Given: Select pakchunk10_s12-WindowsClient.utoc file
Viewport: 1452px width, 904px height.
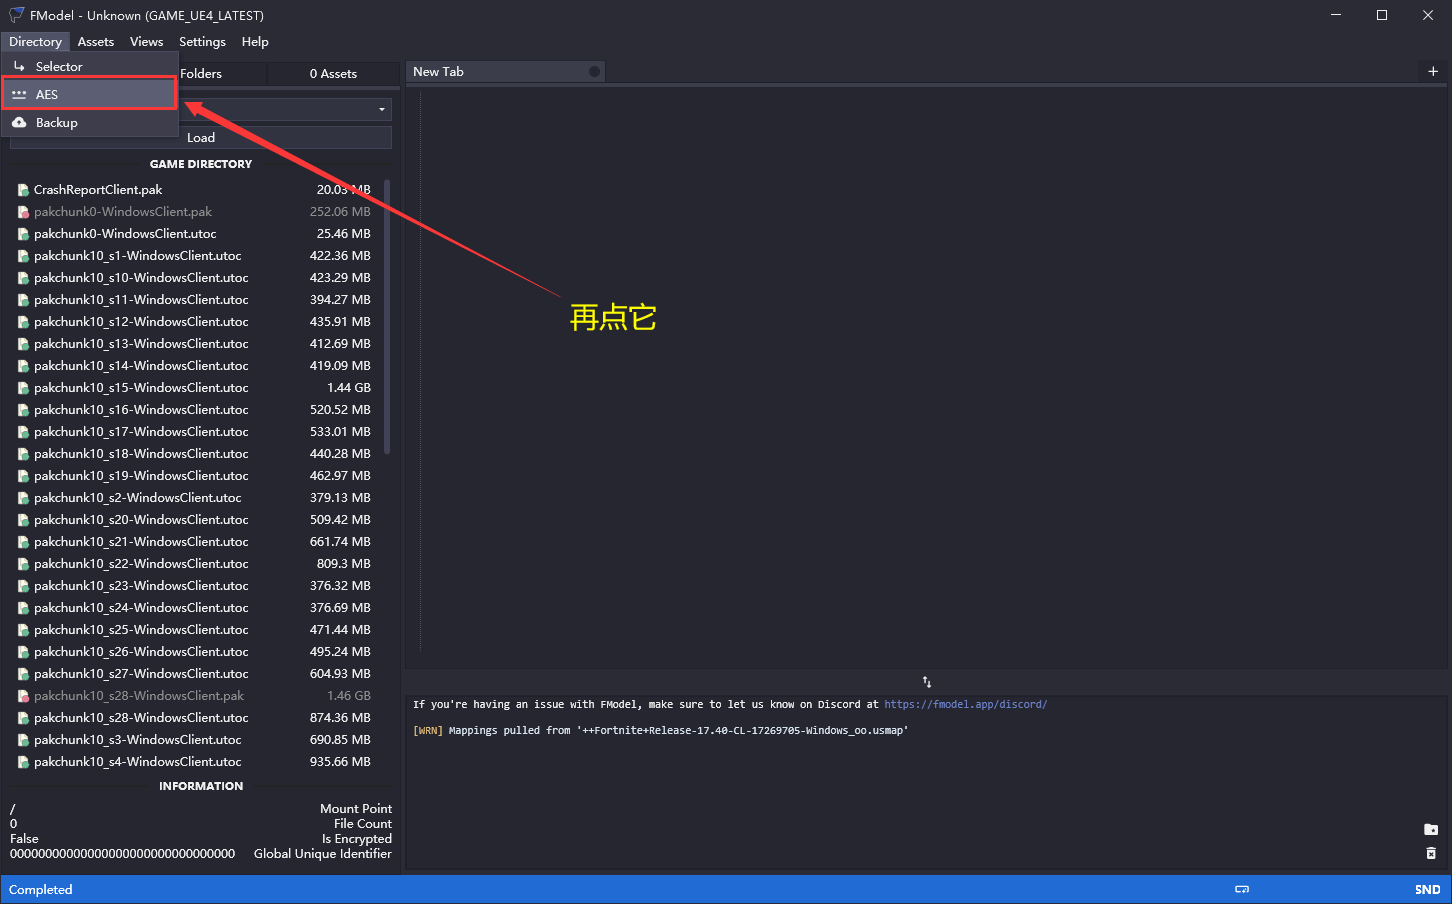Looking at the screenshot, I should coord(195,322).
